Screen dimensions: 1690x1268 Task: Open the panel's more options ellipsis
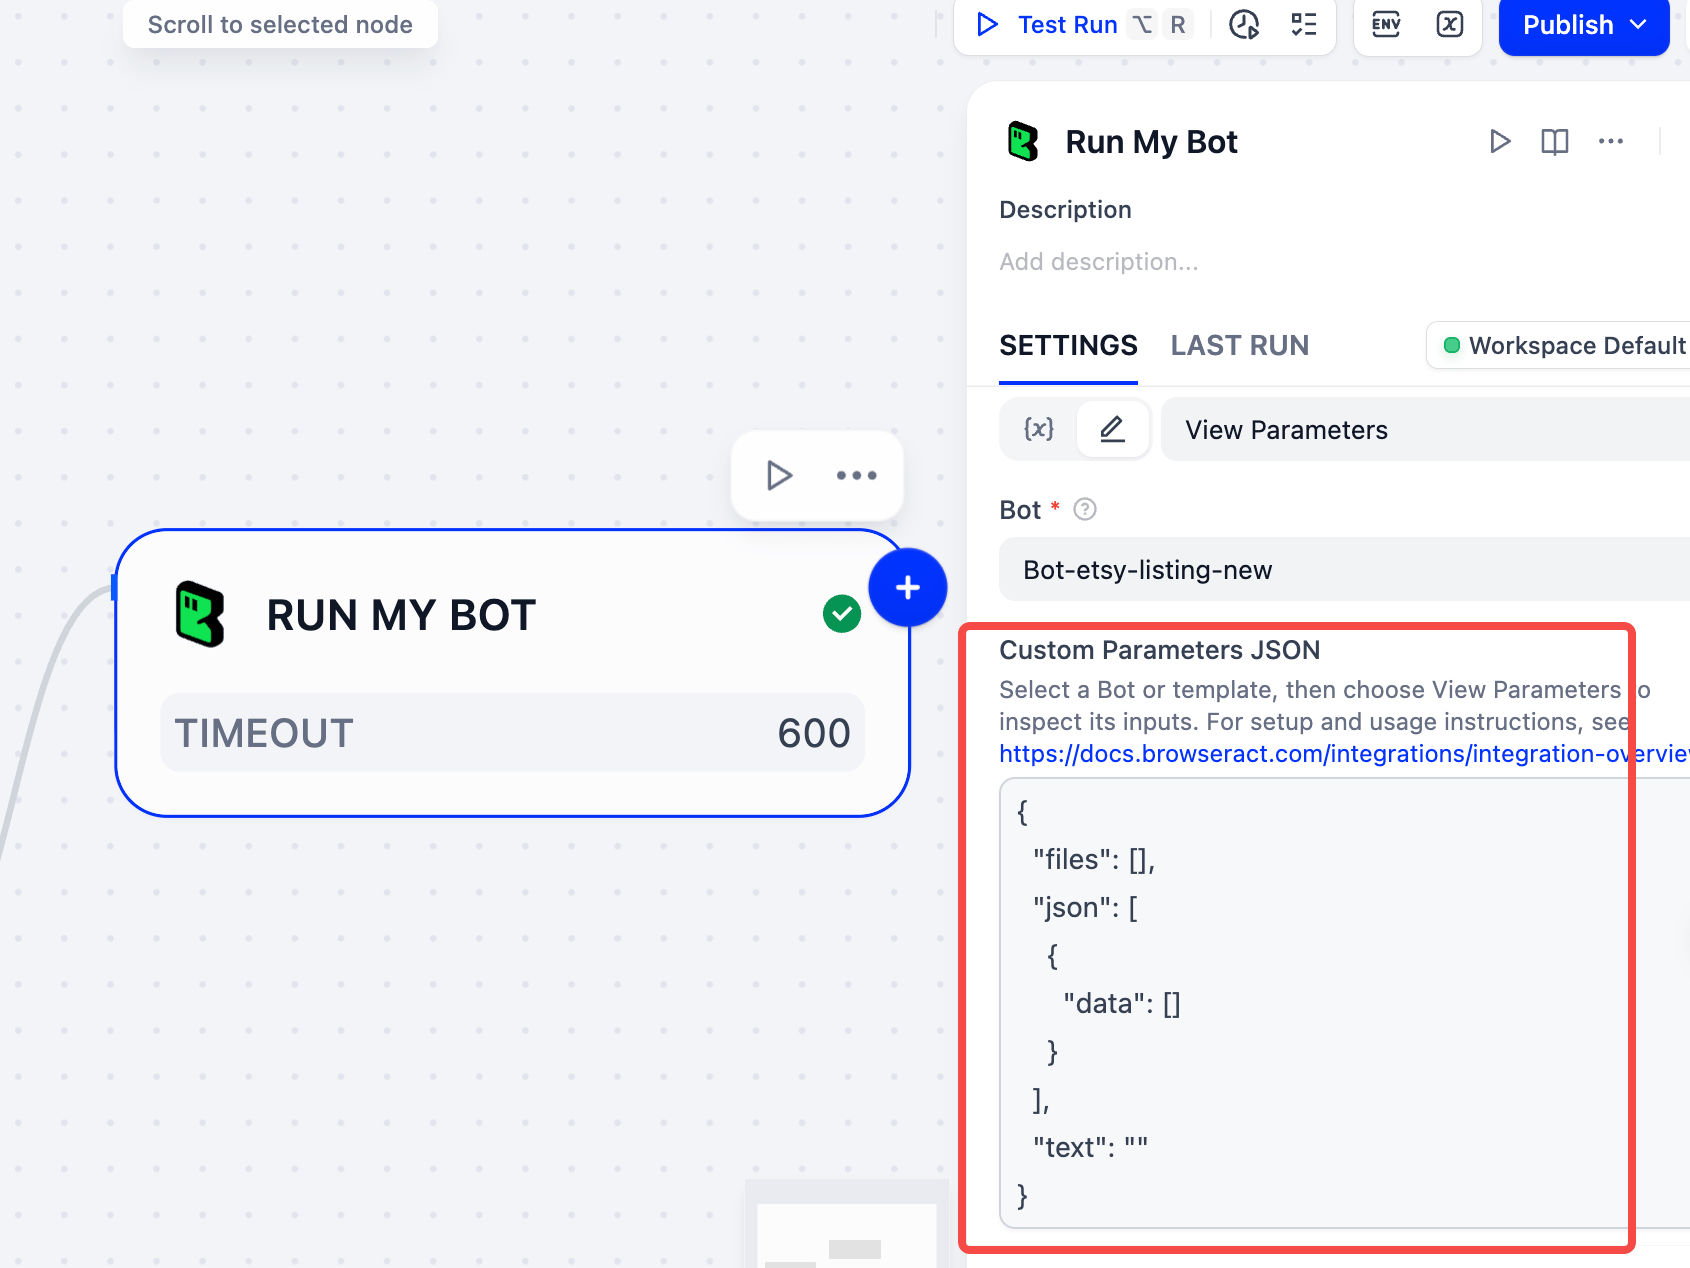[1611, 142]
